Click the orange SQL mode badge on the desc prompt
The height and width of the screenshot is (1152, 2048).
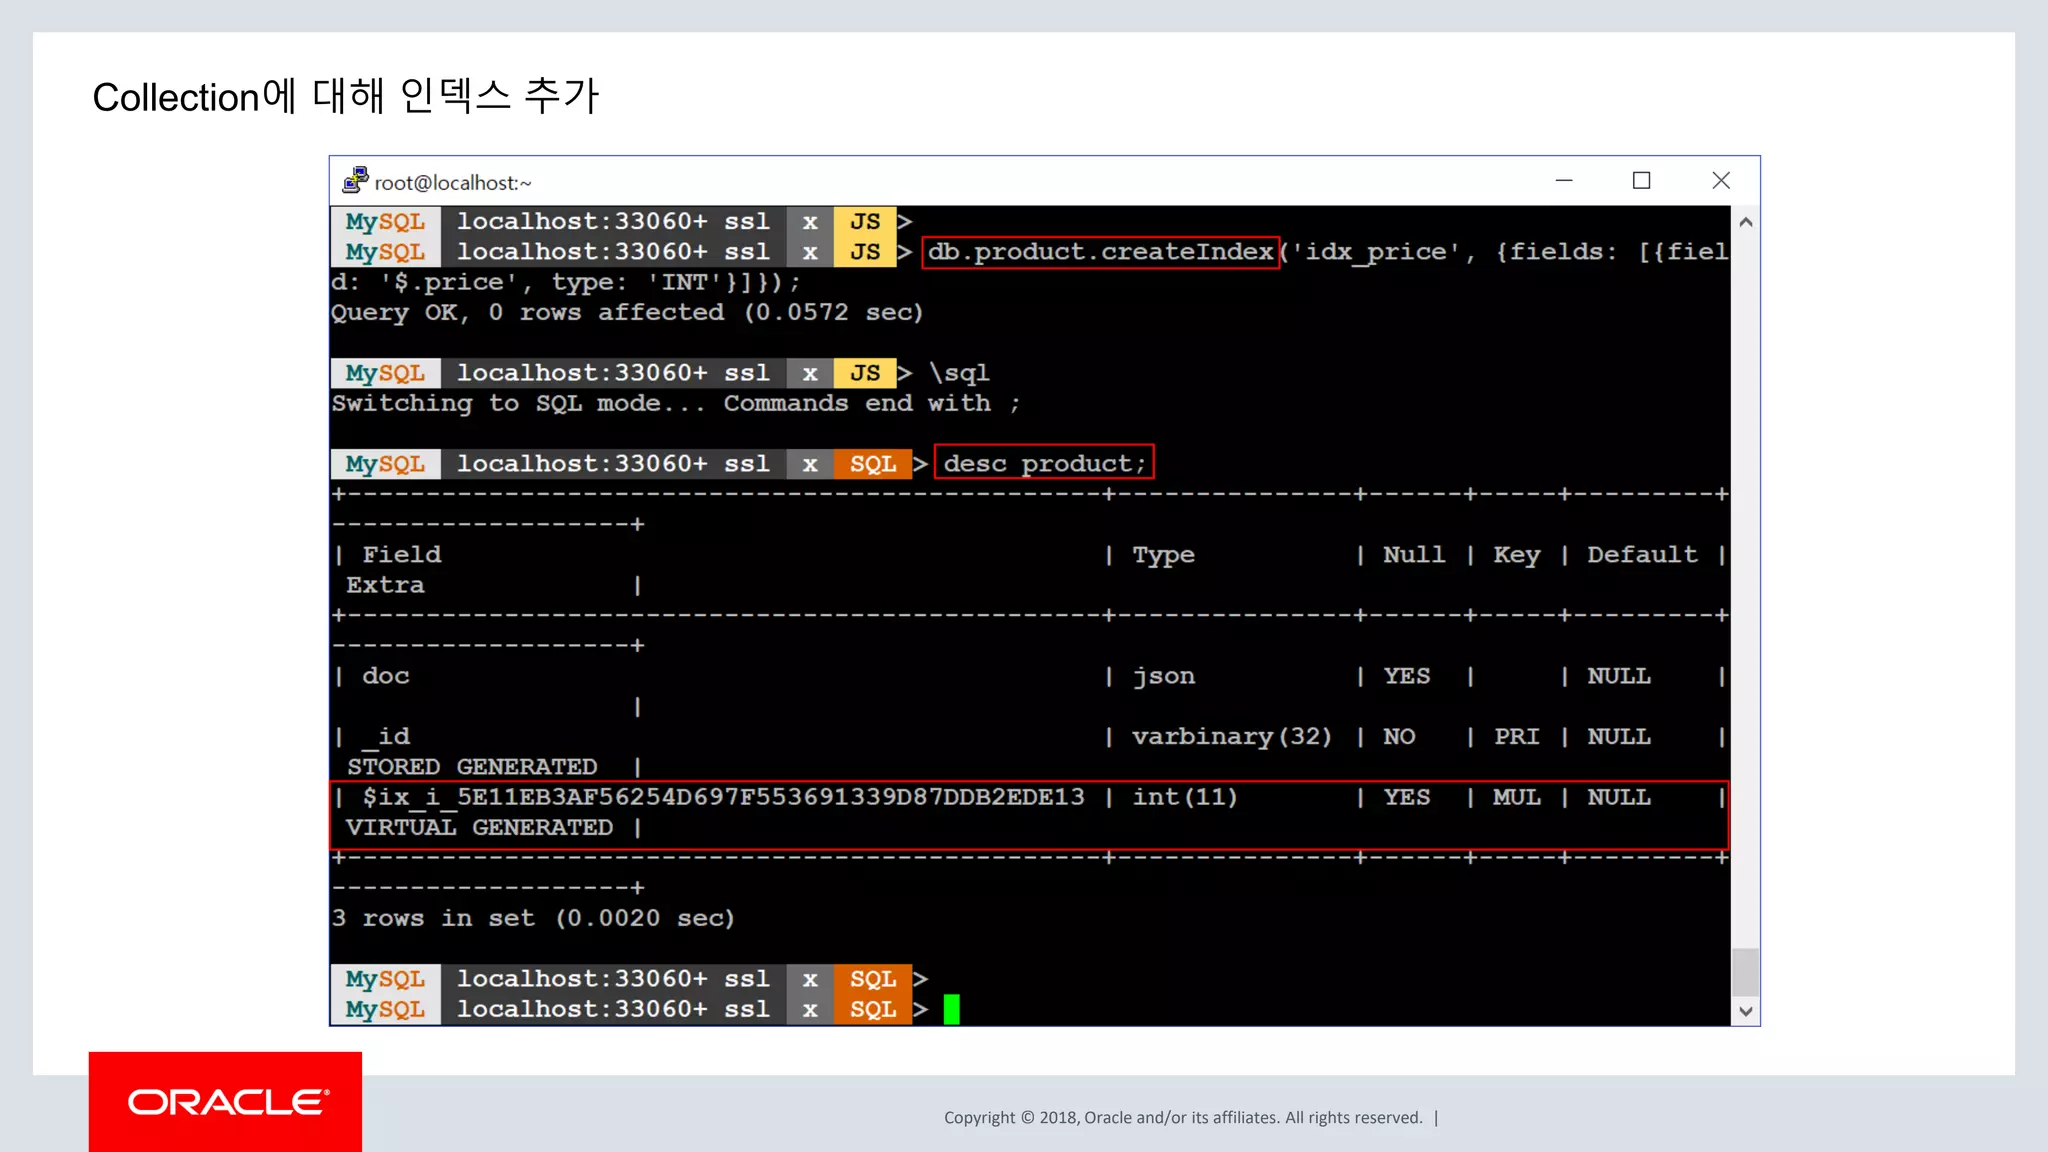click(x=872, y=464)
